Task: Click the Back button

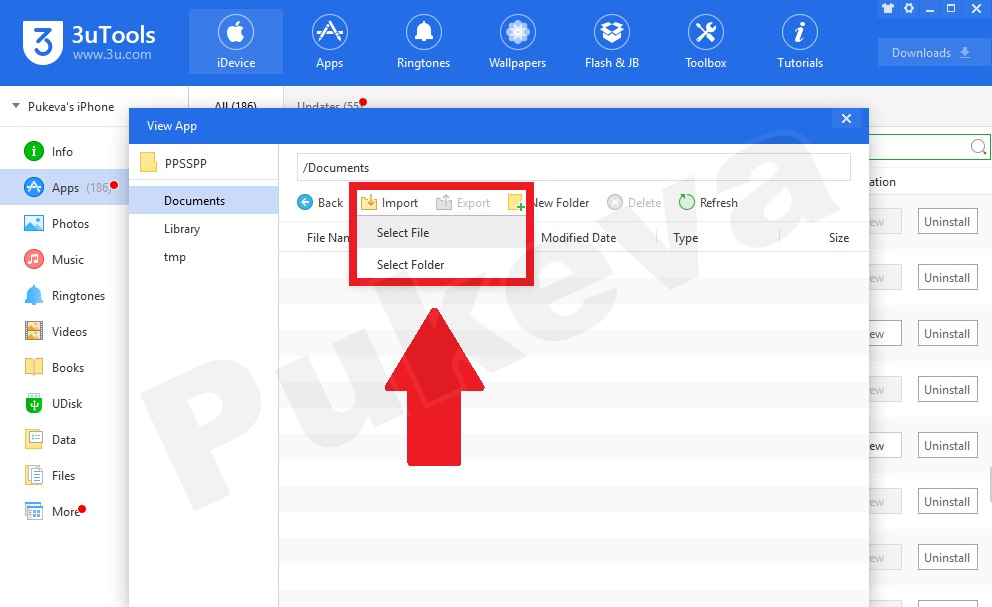Action: (x=320, y=203)
